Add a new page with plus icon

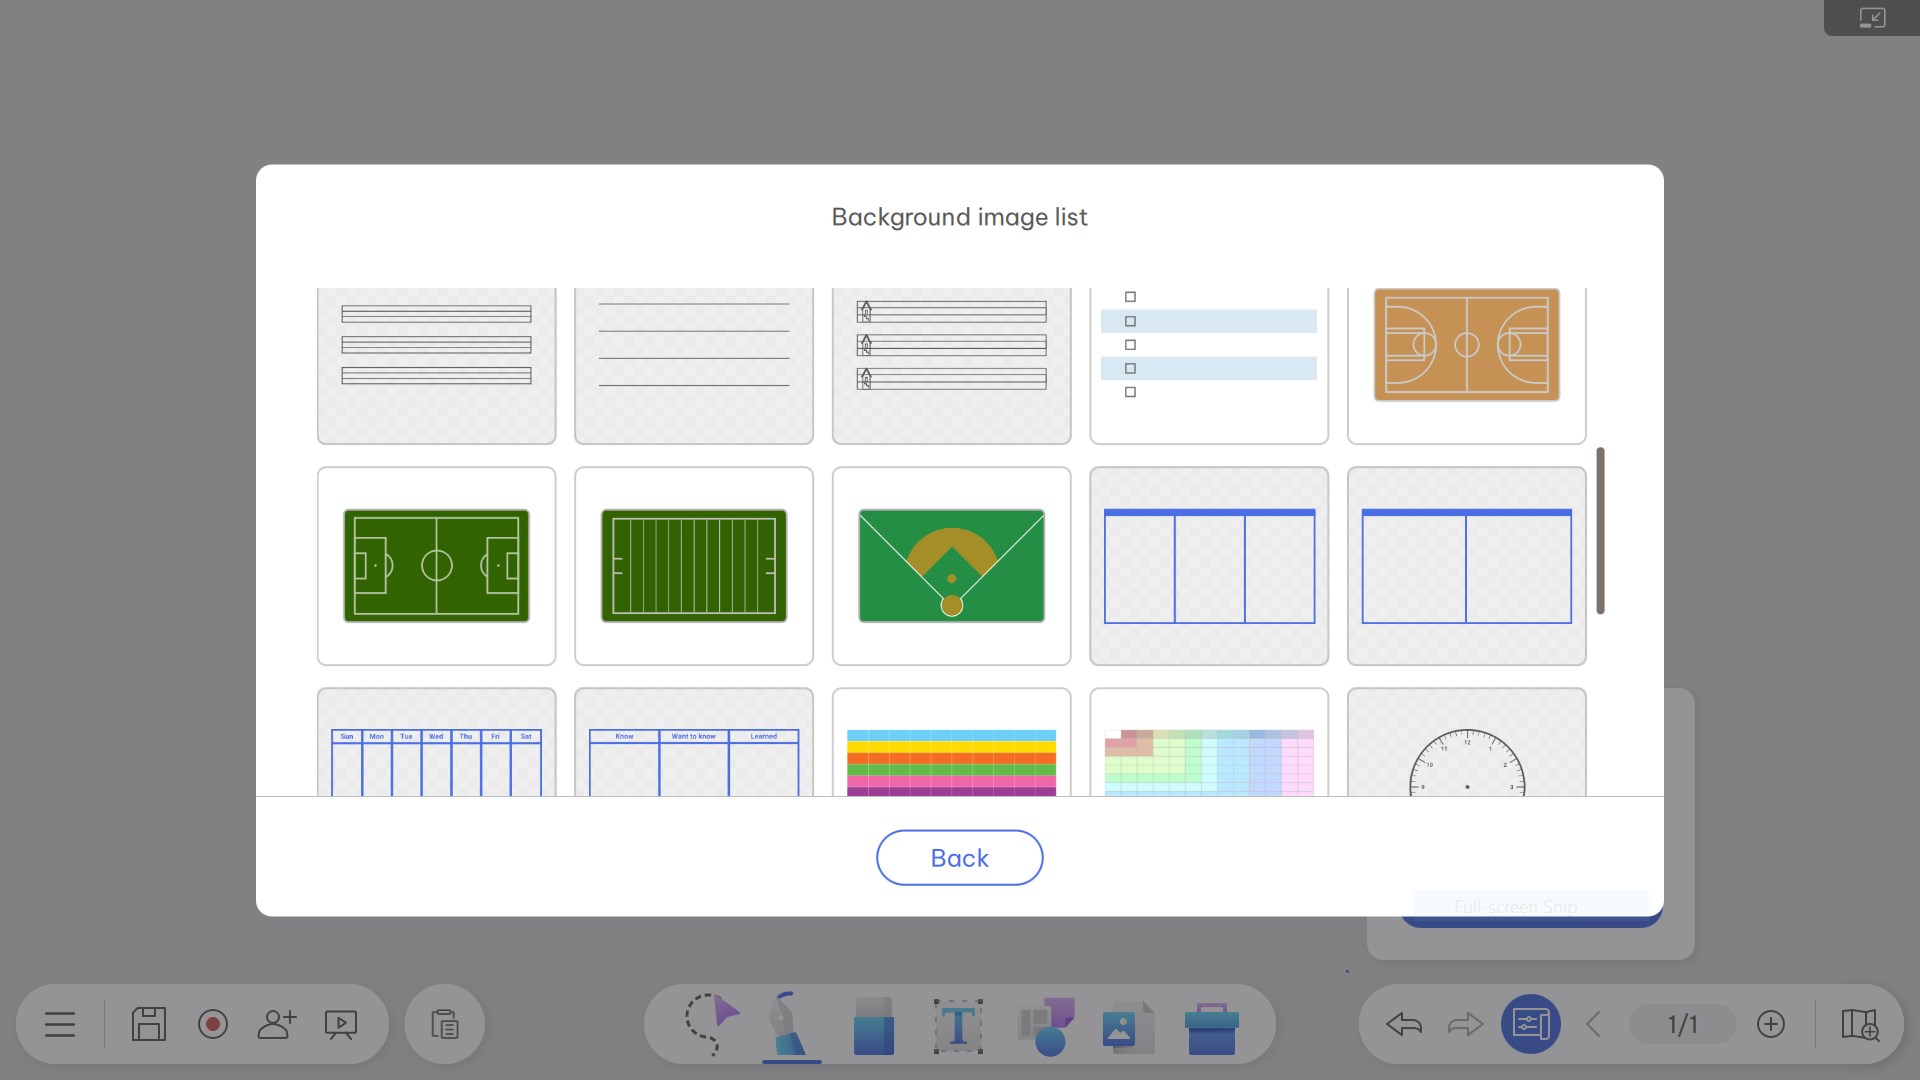pos(1770,1024)
